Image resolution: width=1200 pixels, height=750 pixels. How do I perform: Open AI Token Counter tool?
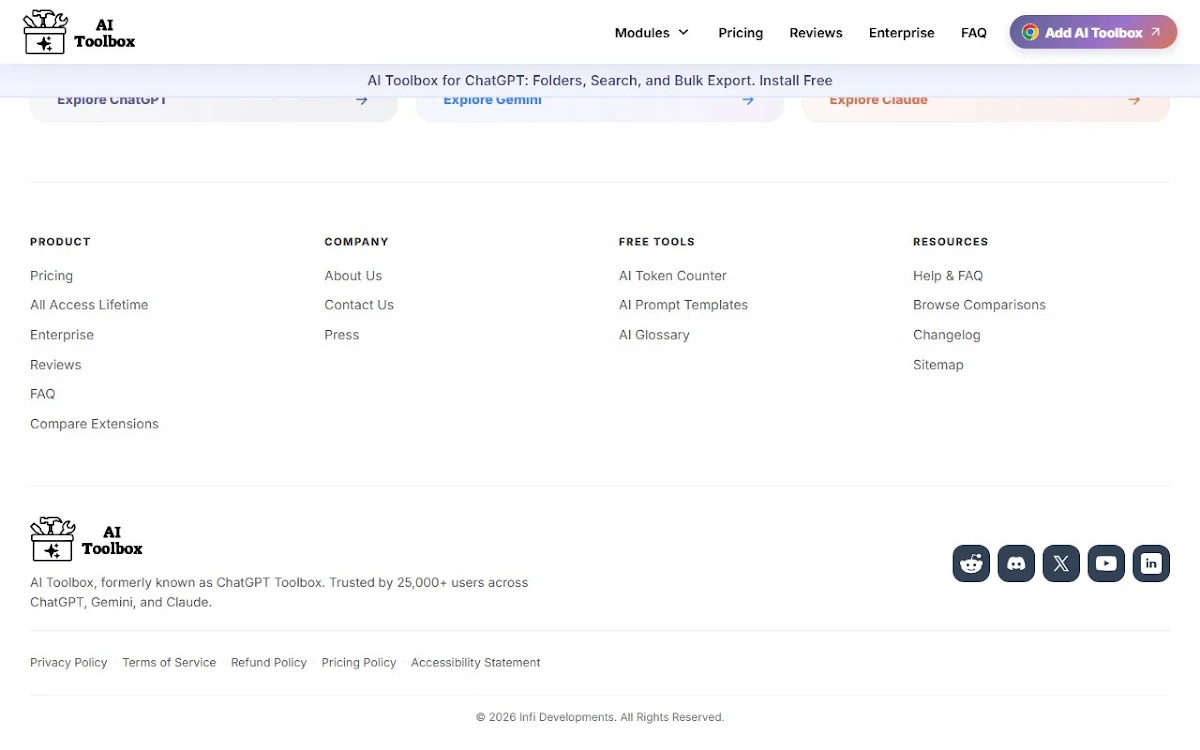673,276
